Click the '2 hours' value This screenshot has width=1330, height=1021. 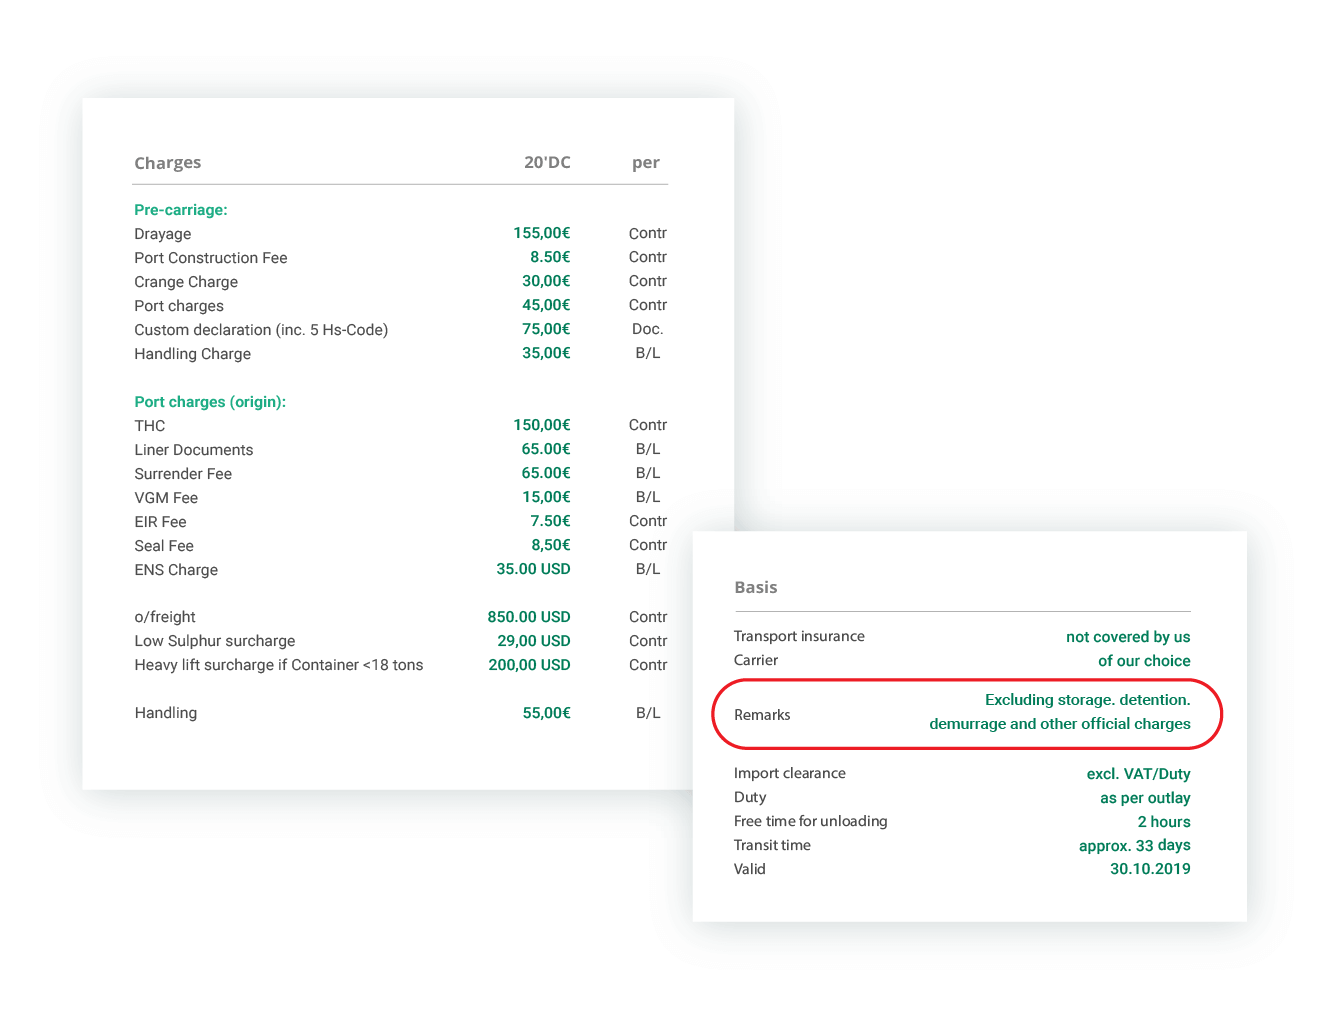coord(1164,822)
